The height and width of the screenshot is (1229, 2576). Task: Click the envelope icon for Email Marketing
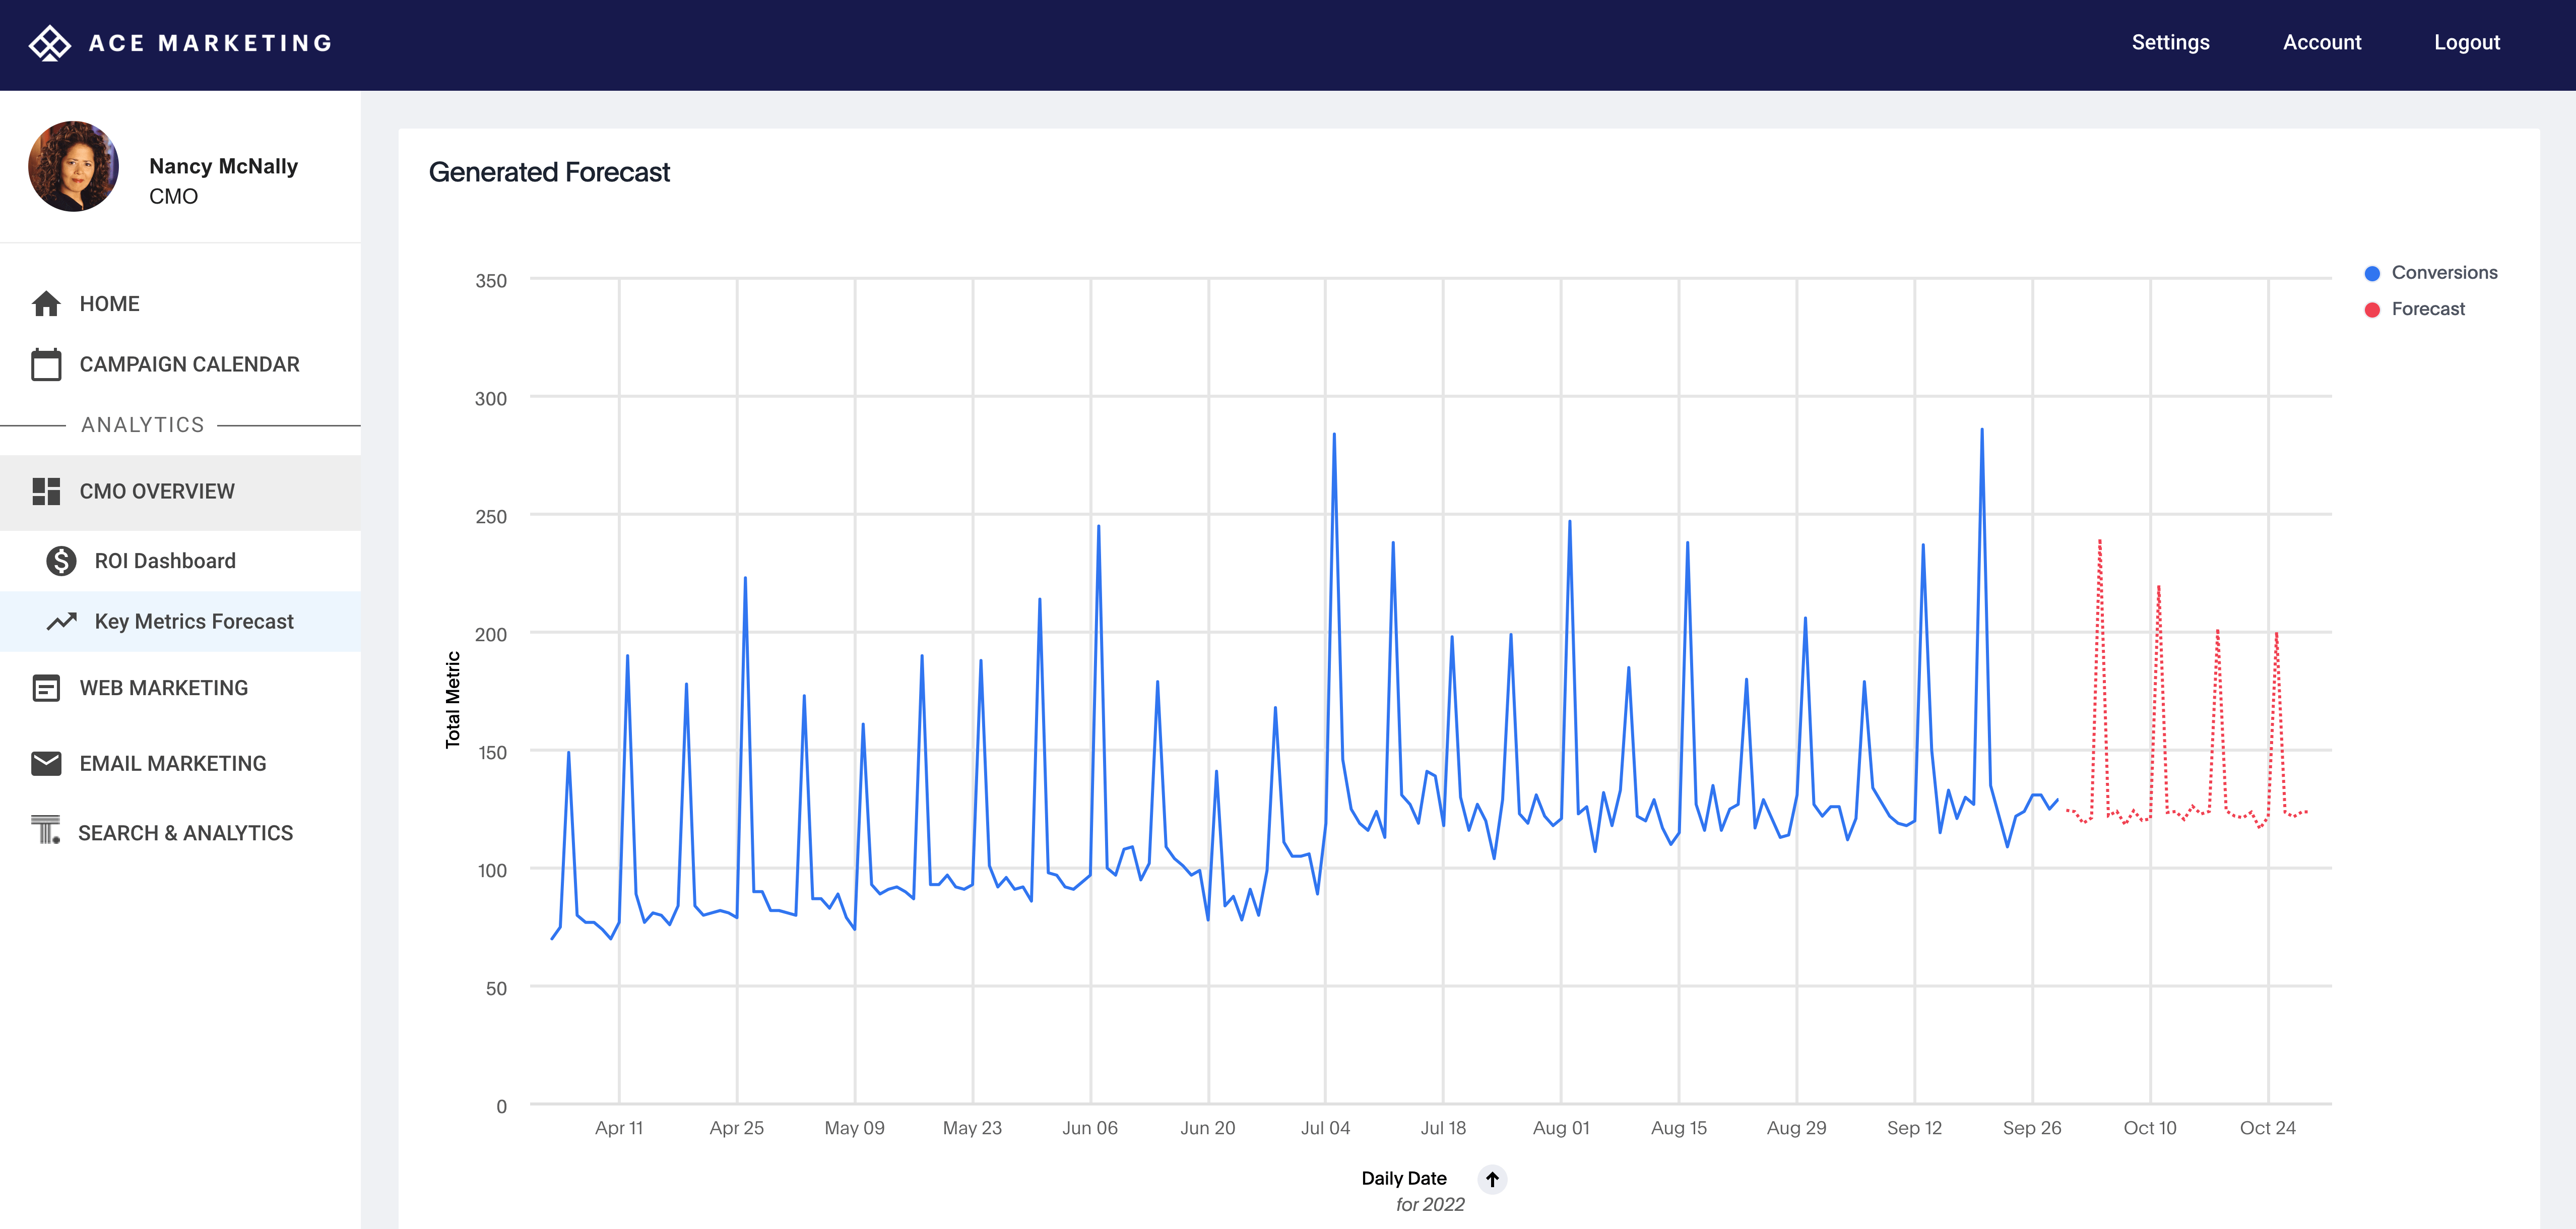[46, 764]
